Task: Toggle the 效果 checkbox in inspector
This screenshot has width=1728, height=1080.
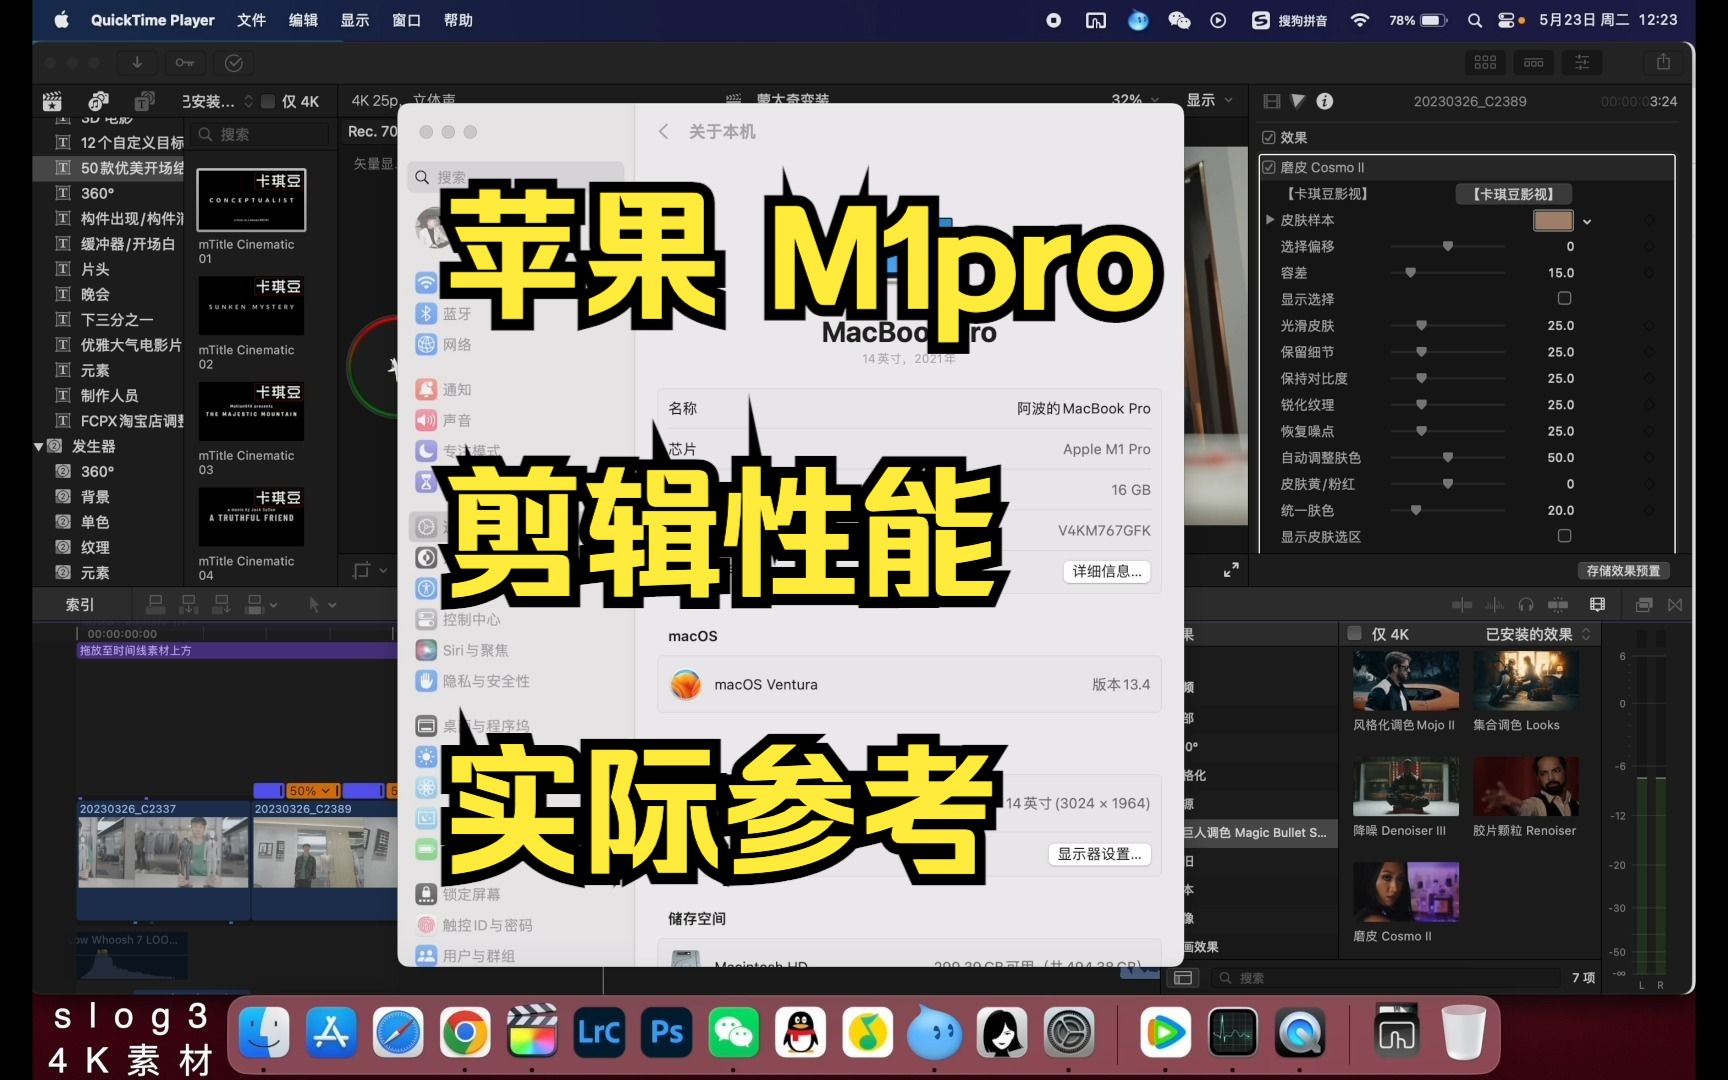Action: tap(1269, 137)
